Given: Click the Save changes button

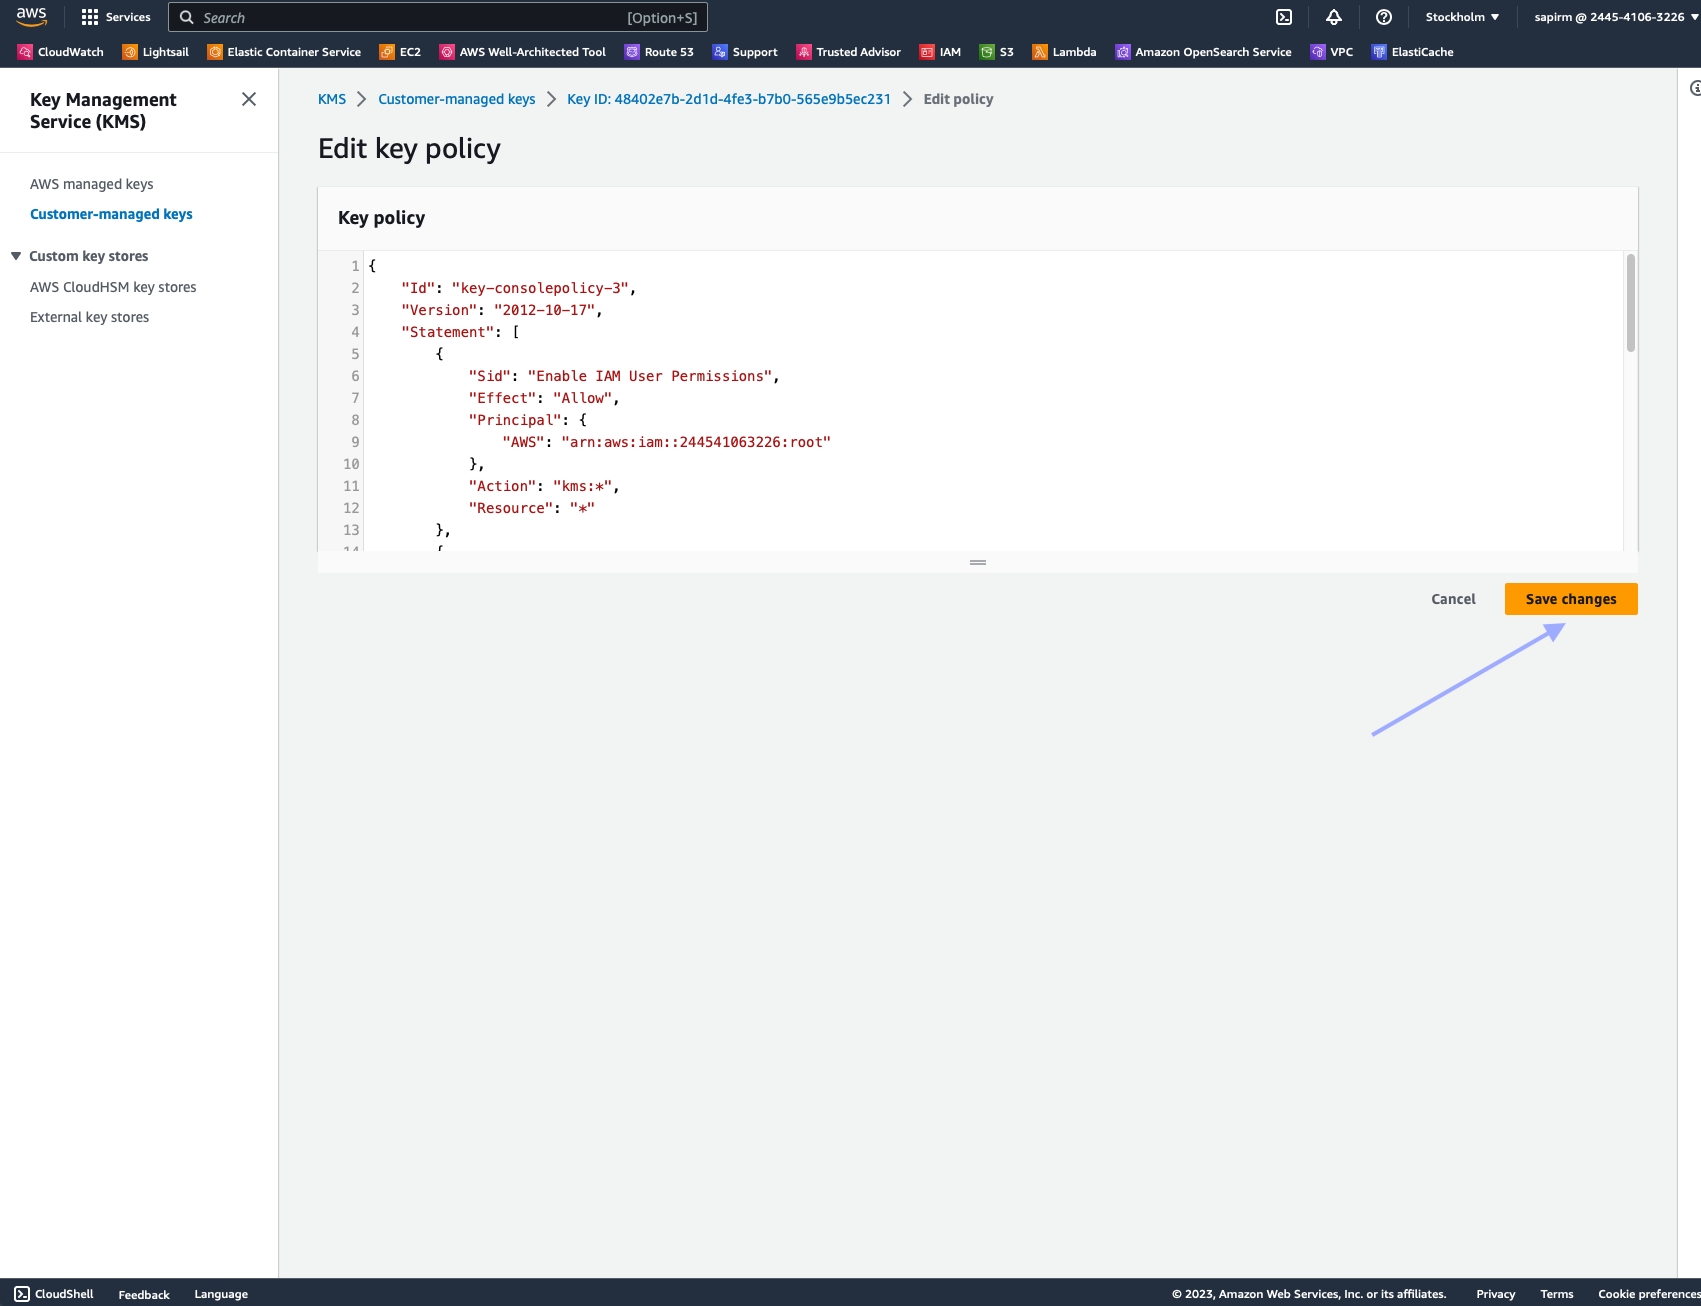Looking at the screenshot, I should point(1570,599).
